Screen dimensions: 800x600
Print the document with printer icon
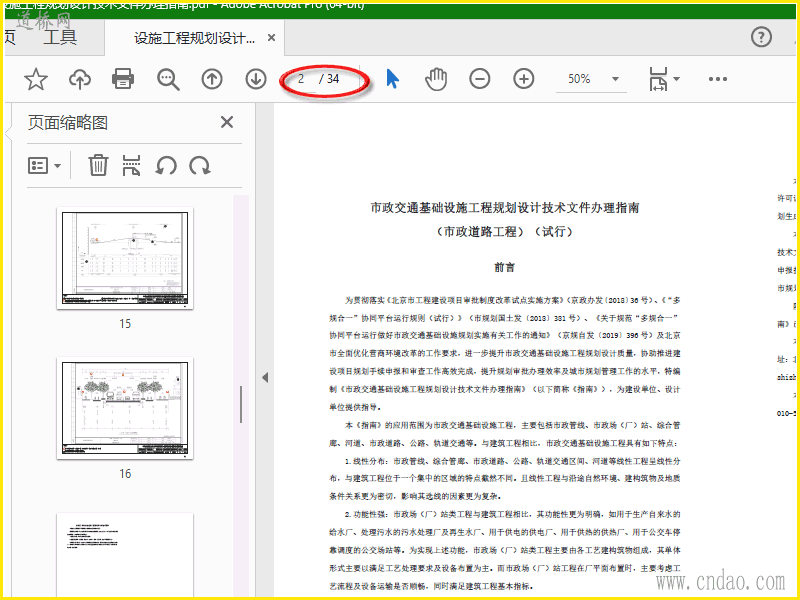123,79
